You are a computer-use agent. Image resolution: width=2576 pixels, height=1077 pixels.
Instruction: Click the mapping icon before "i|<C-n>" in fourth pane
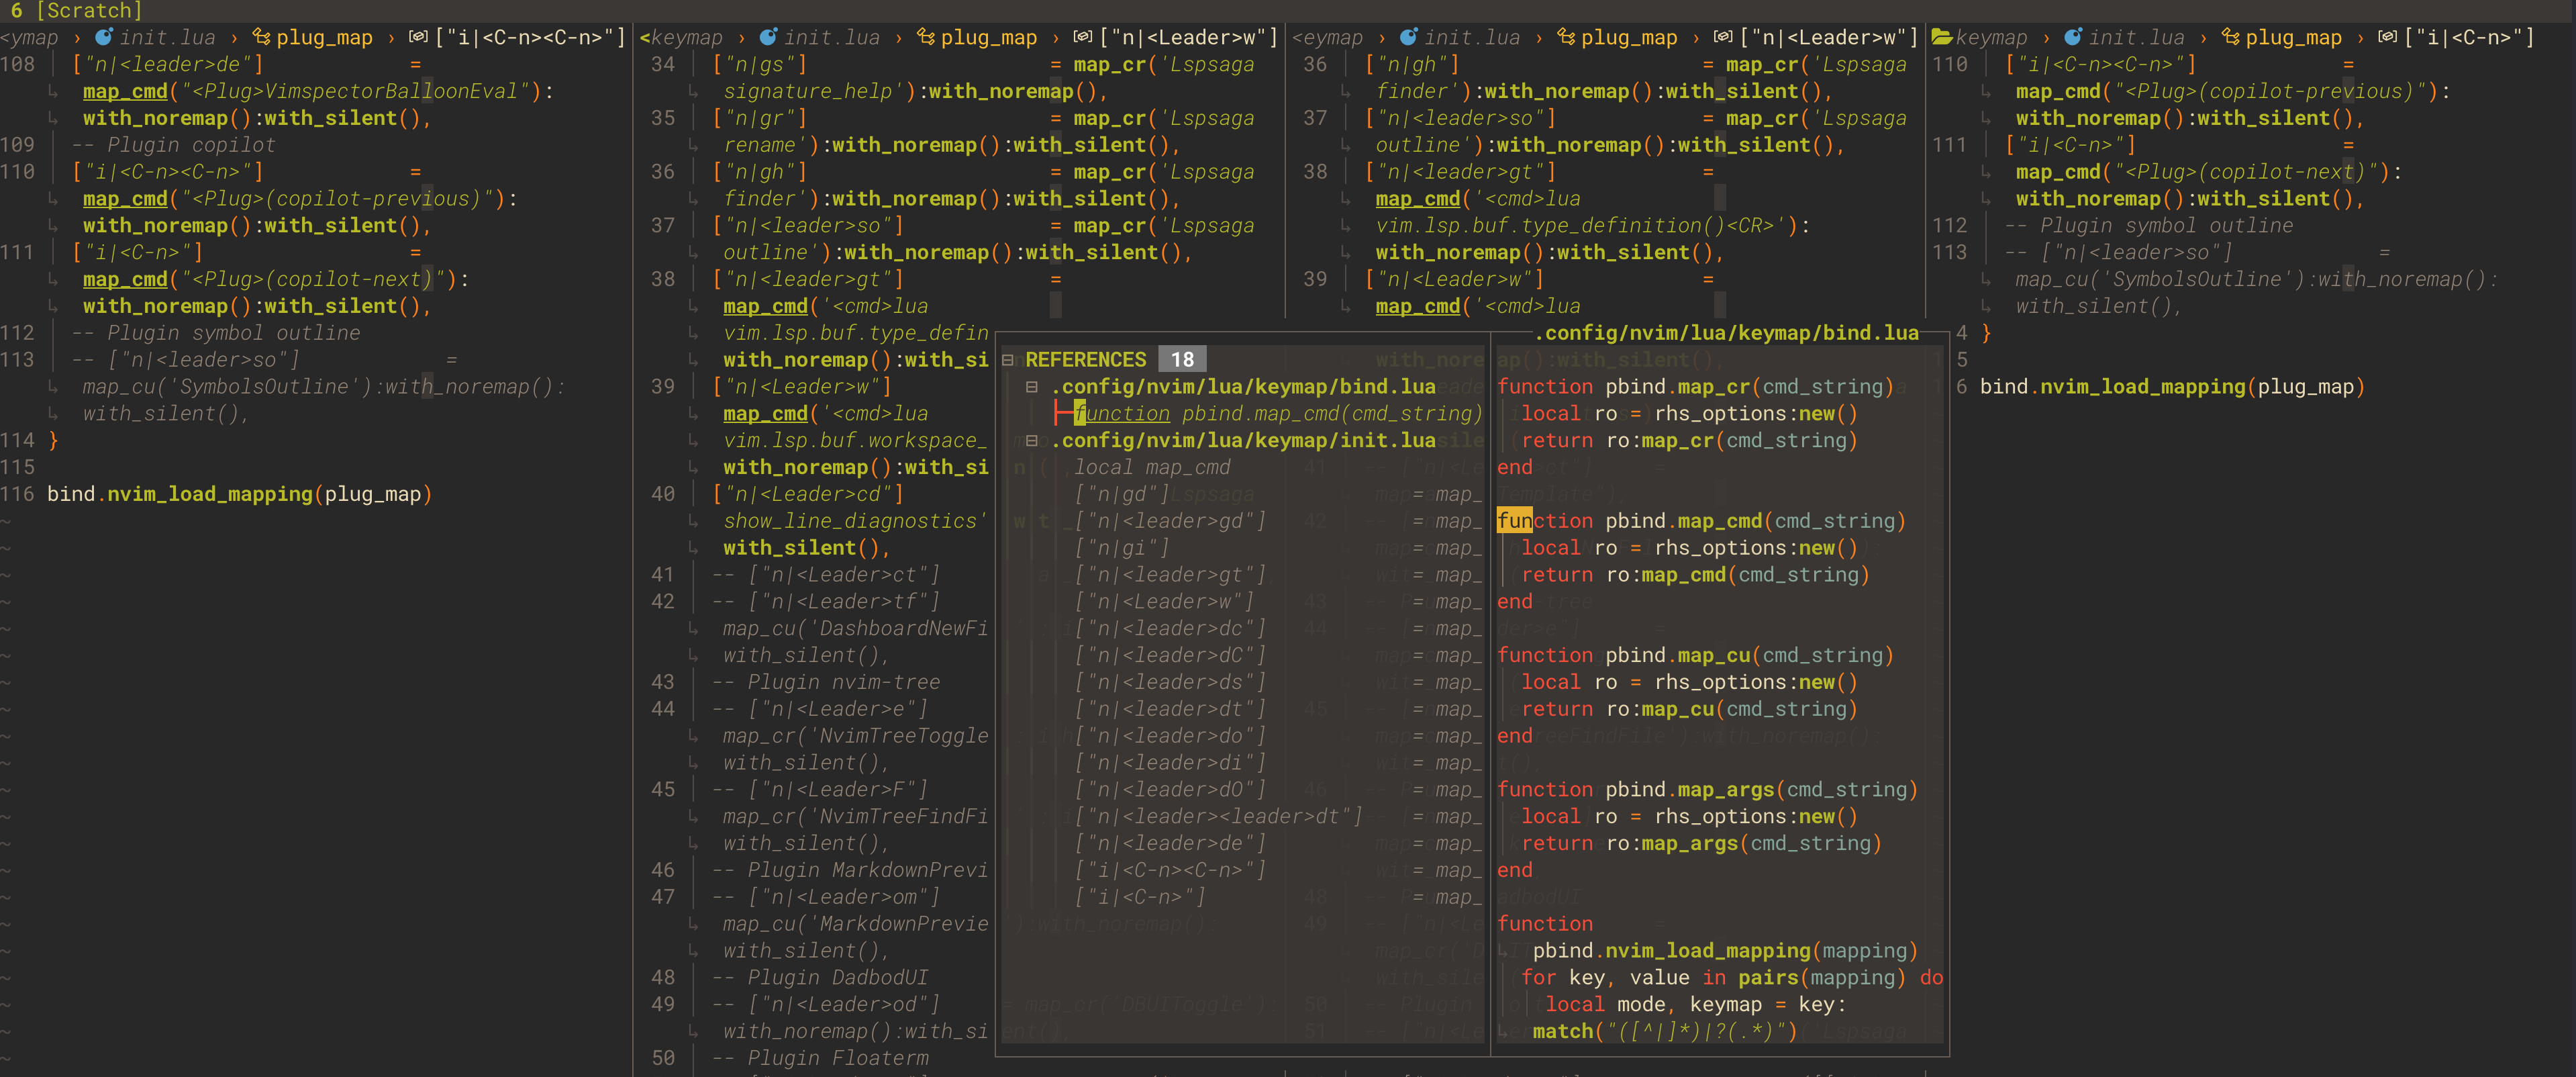coord(2388,37)
